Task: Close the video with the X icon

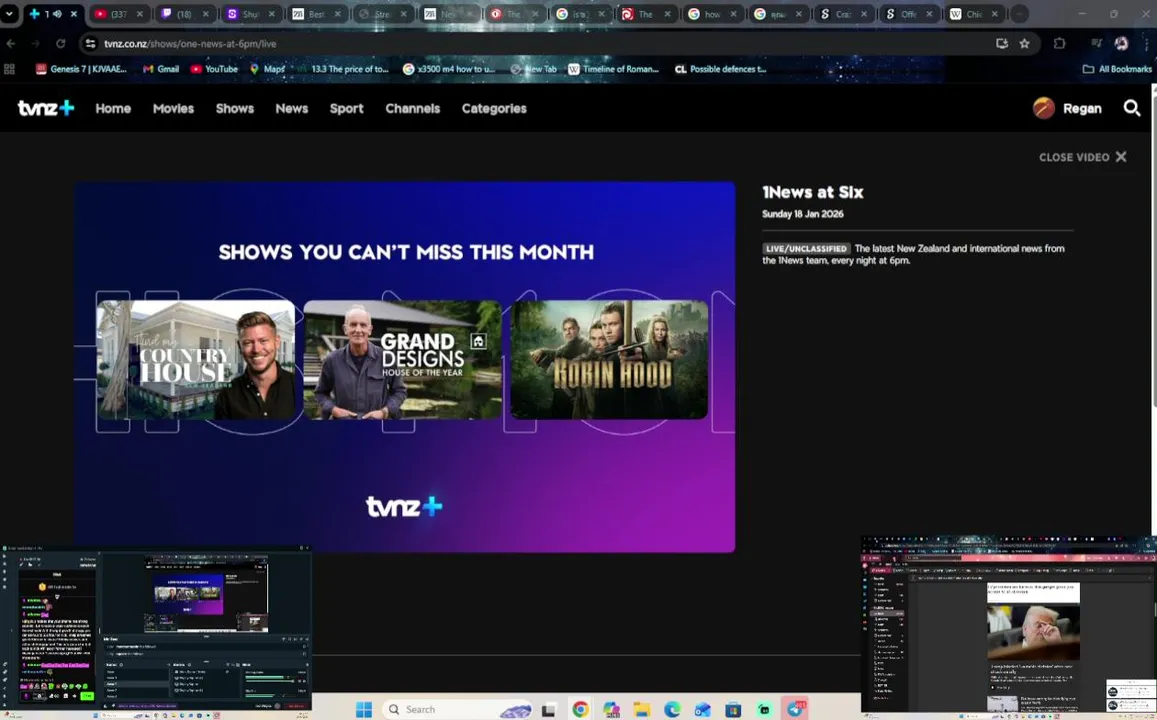Action: [1121, 157]
